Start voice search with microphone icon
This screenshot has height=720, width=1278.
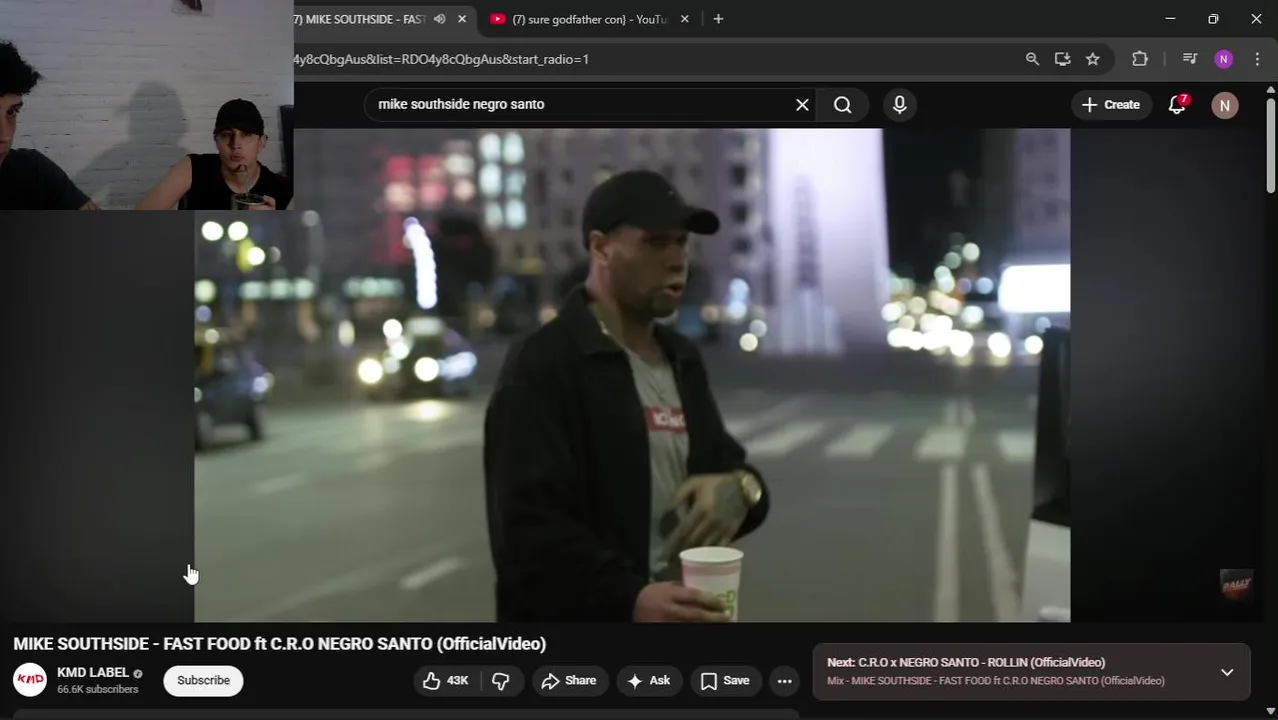click(x=900, y=104)
